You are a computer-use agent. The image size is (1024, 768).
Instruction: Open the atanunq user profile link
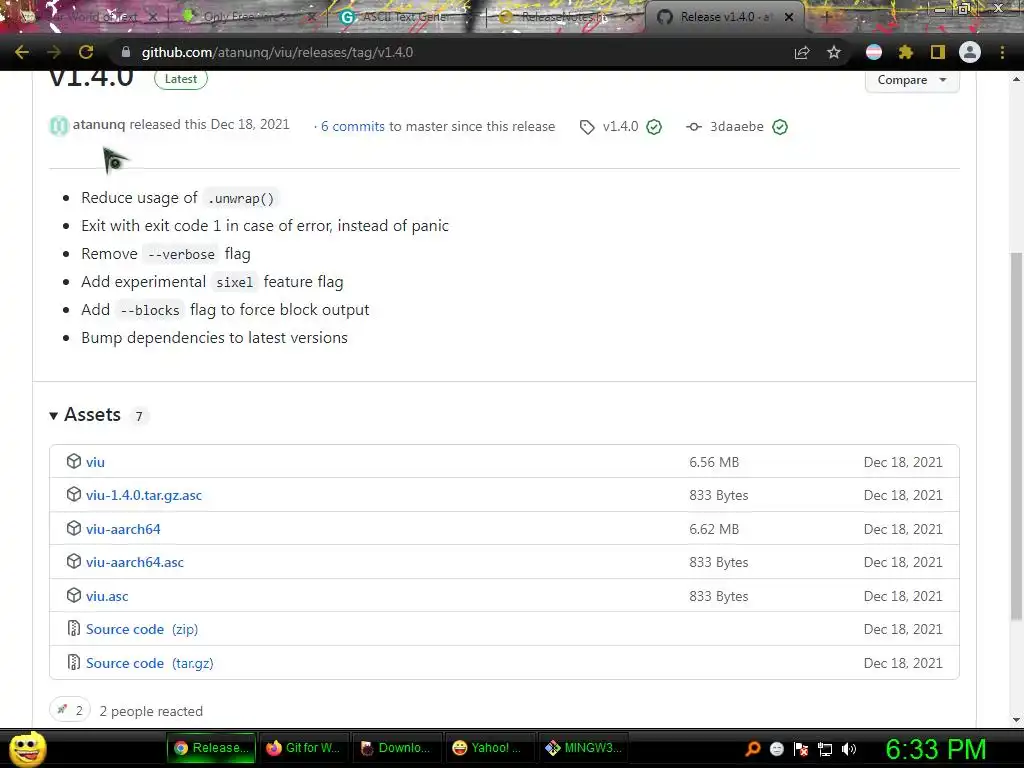point(99,124)
